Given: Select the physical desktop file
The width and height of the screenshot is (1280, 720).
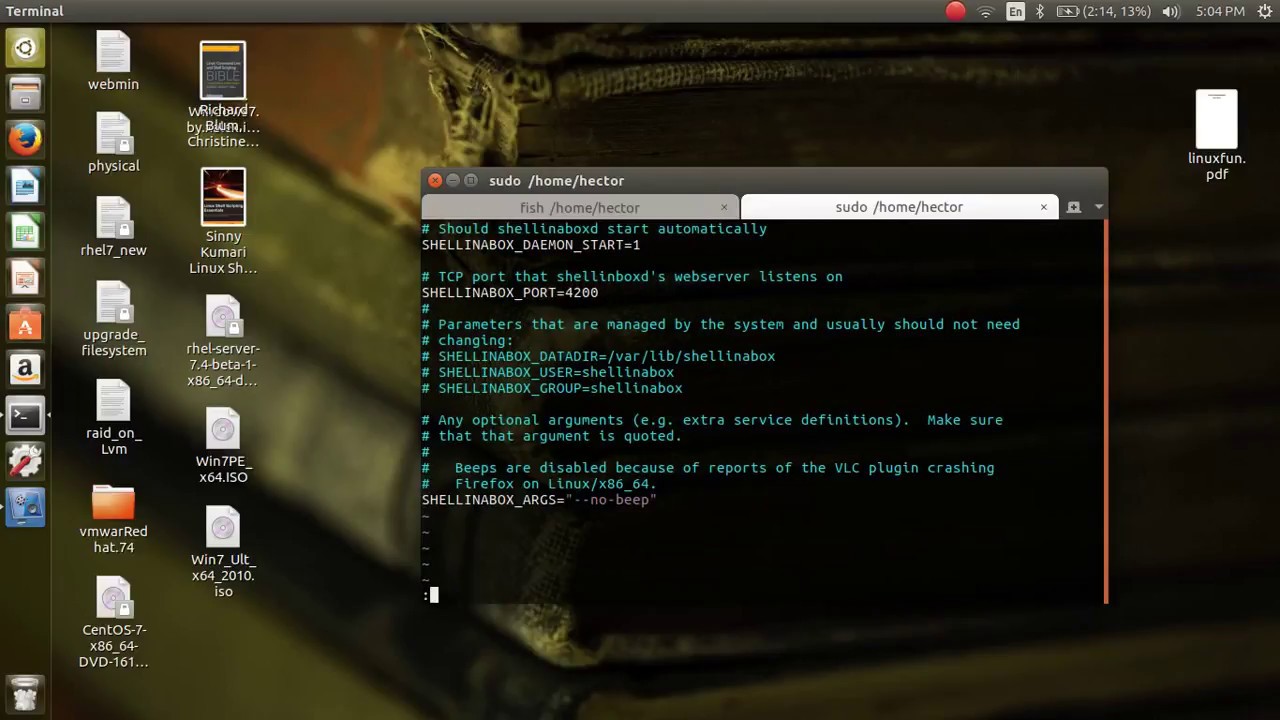Looking at the screenshot, I should [113, 143].
